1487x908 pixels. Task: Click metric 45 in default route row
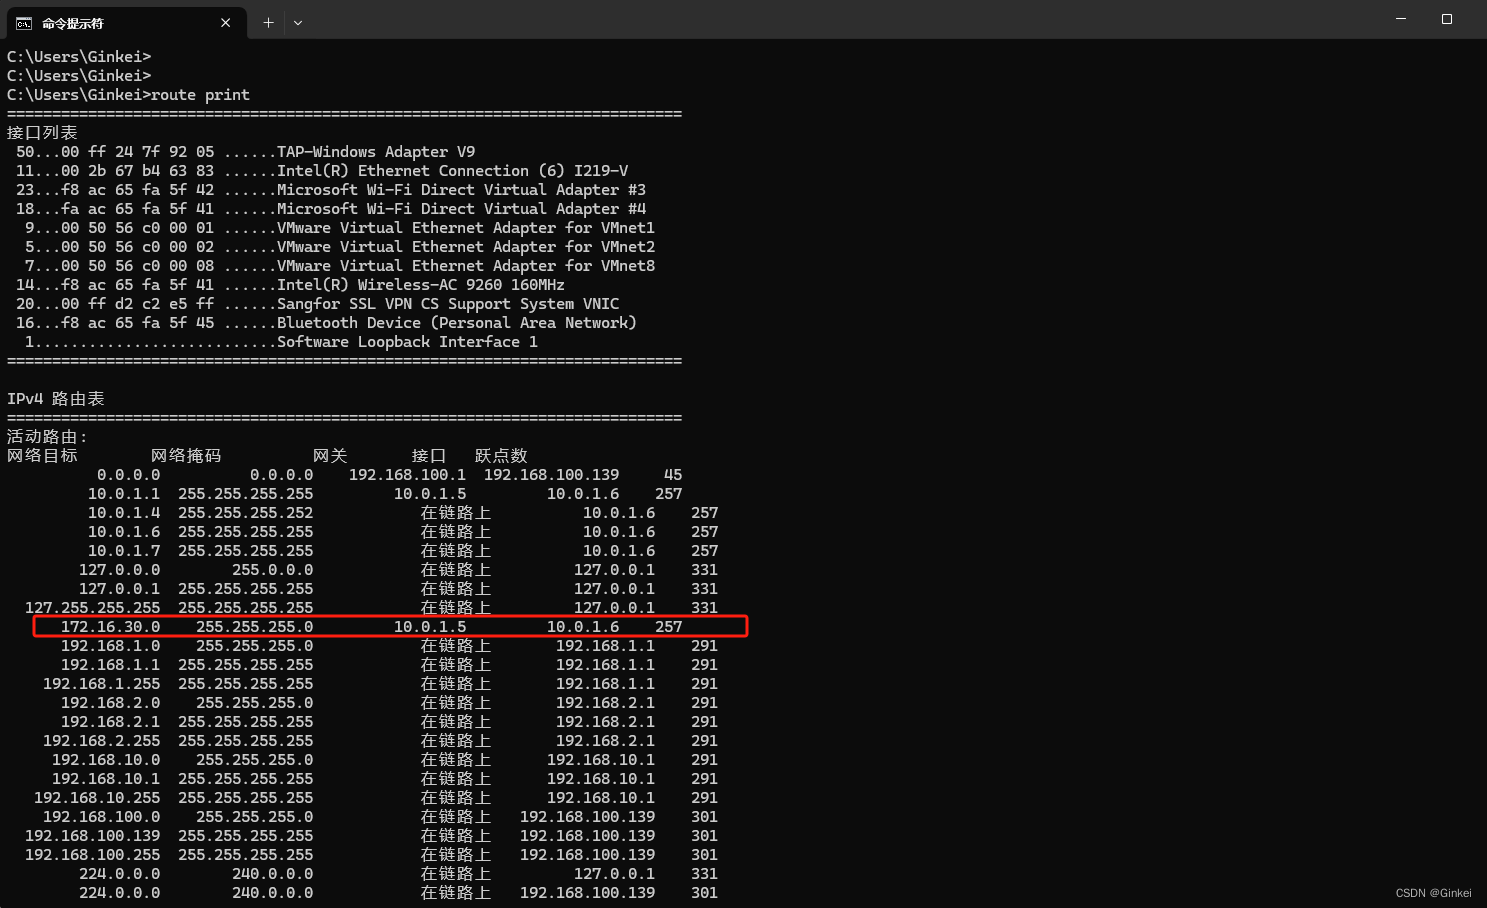(673, 475)
